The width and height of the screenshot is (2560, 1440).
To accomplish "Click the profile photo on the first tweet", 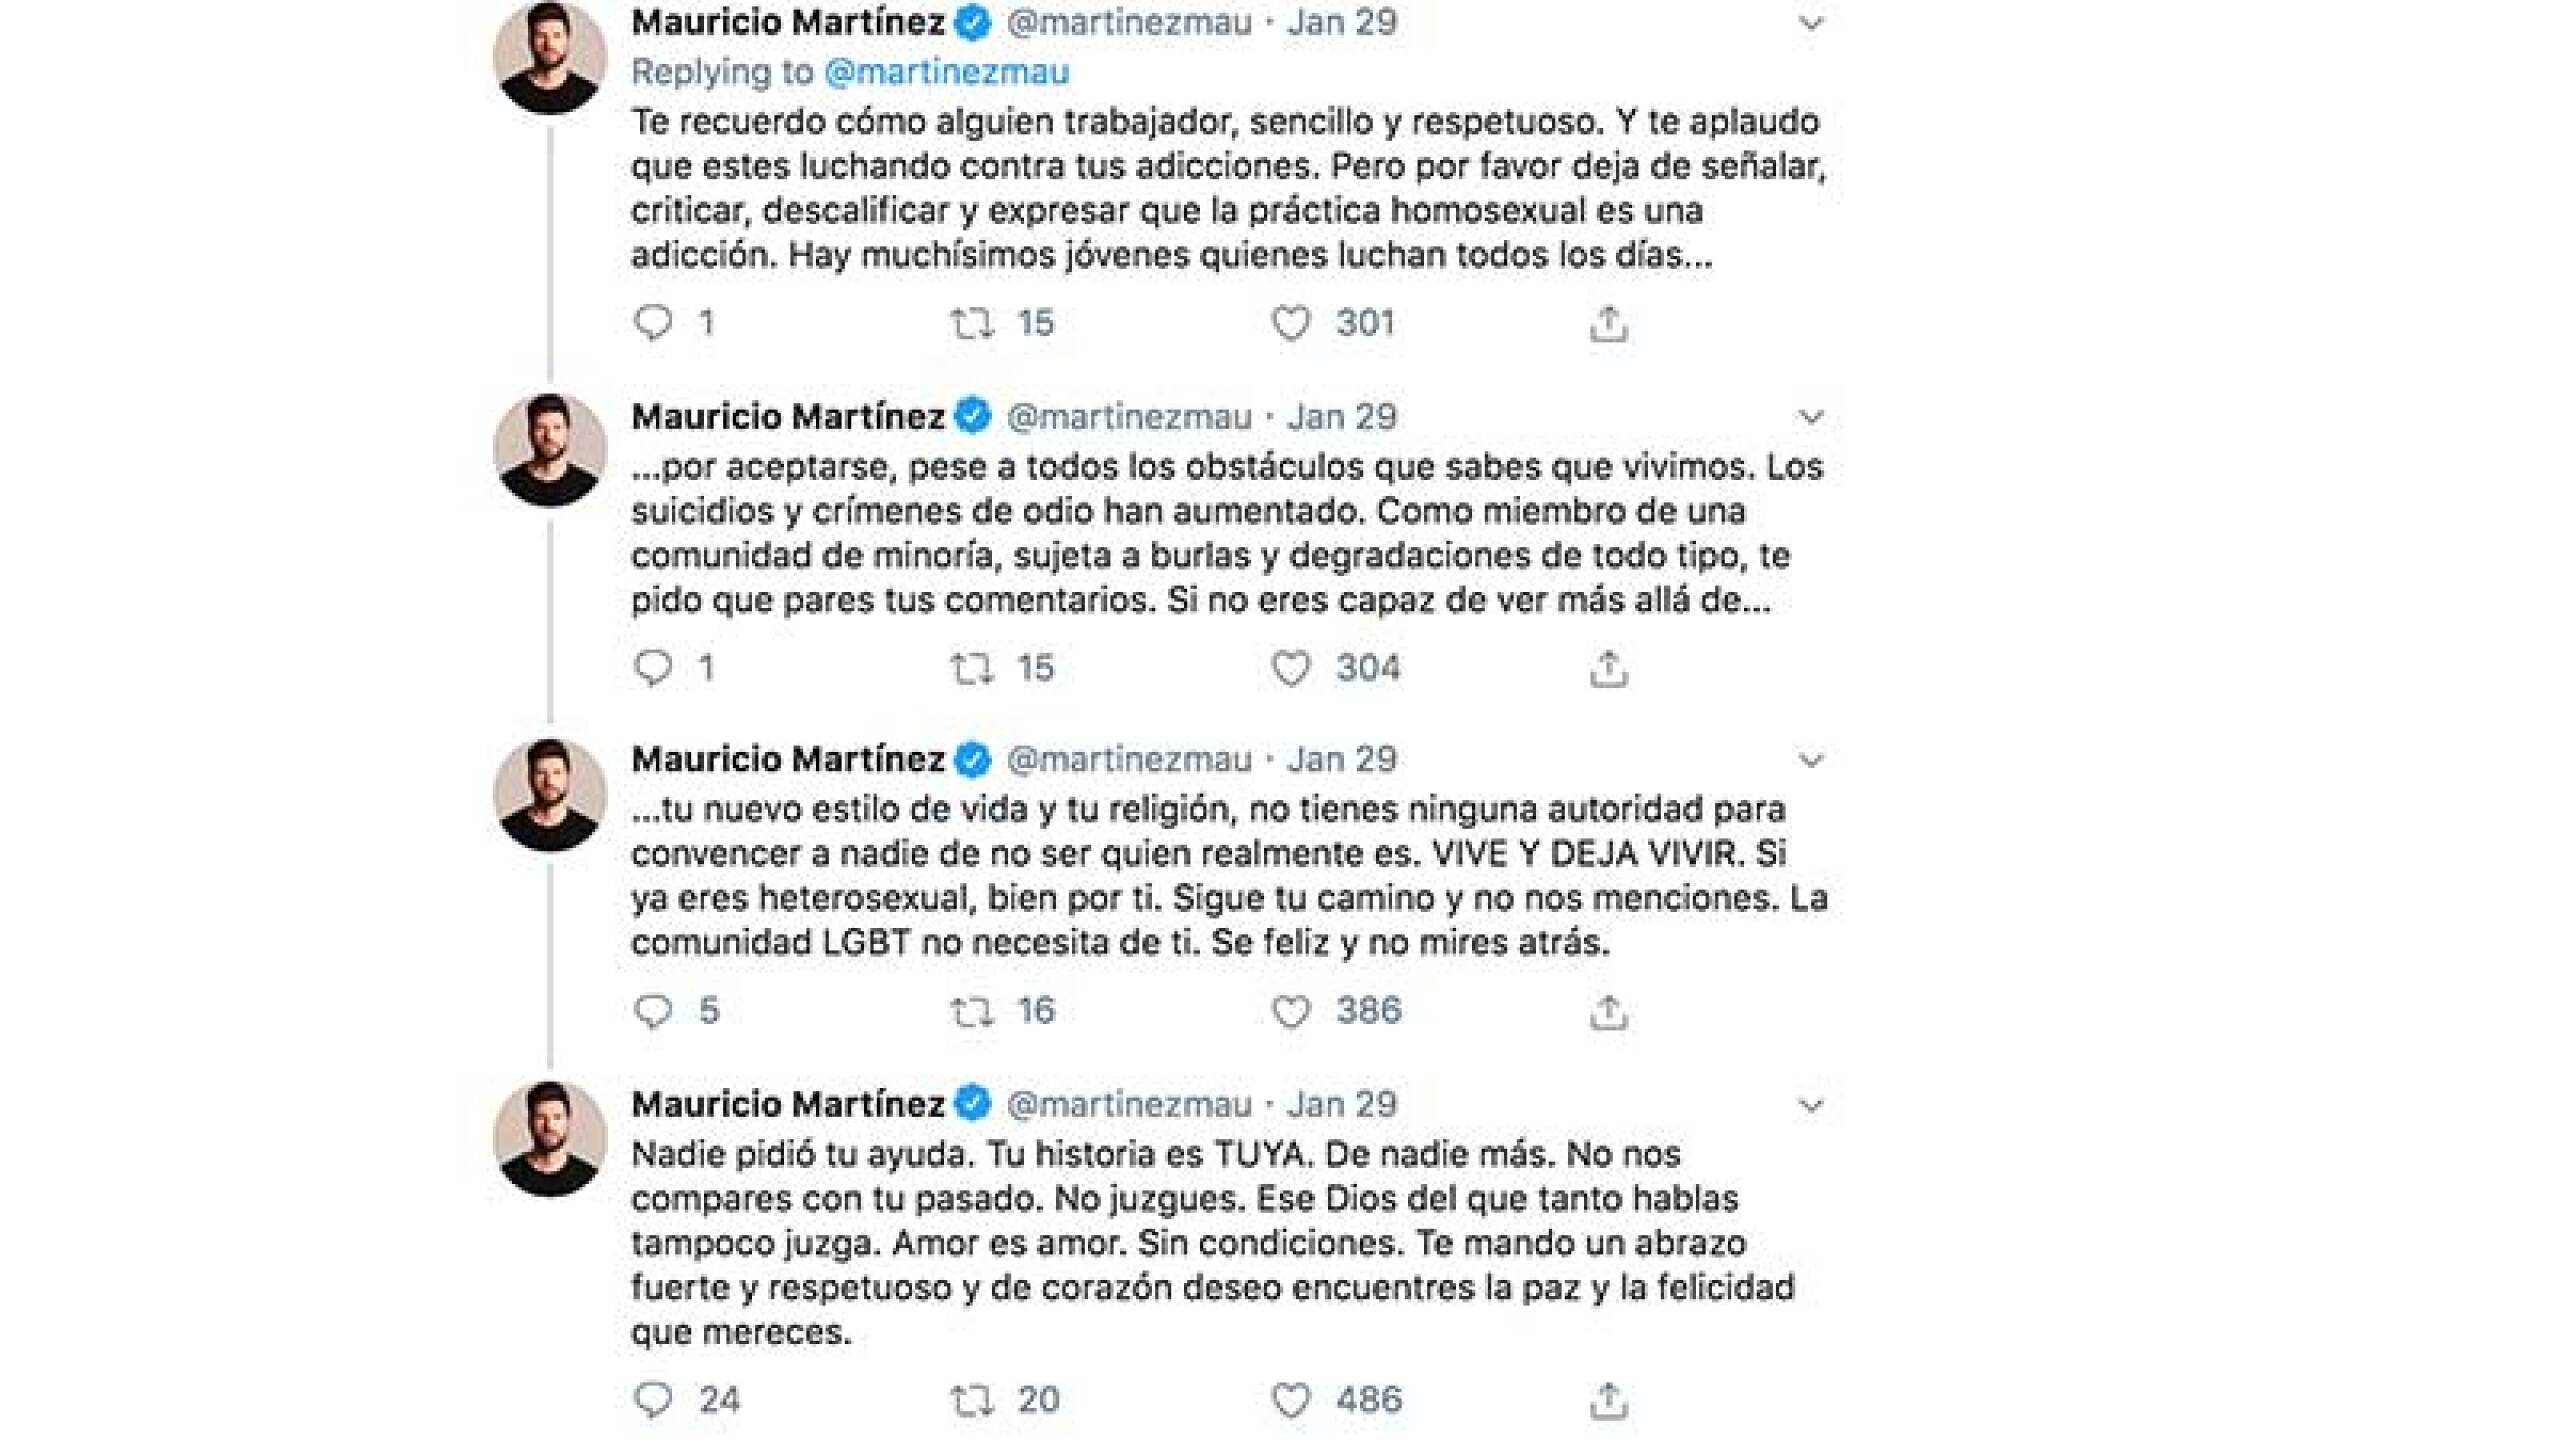I will (x=550, y=58).
